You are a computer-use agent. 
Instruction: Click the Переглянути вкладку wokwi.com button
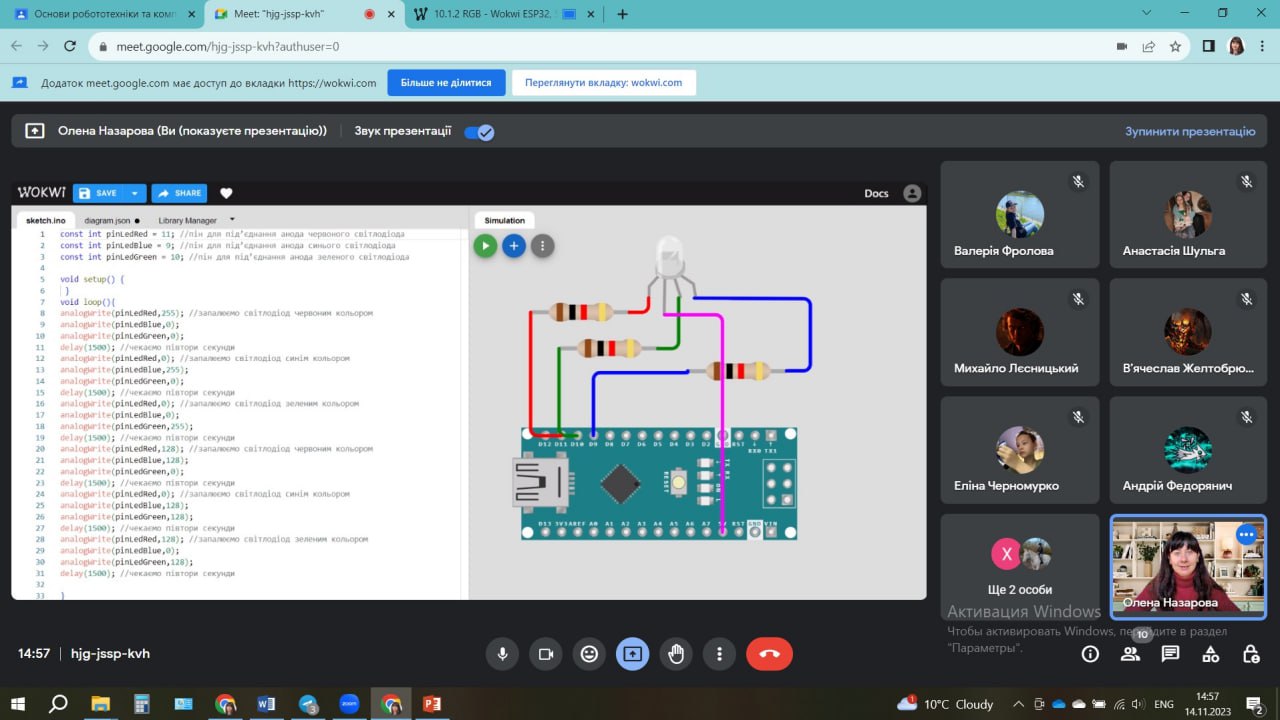pos(603,83)
